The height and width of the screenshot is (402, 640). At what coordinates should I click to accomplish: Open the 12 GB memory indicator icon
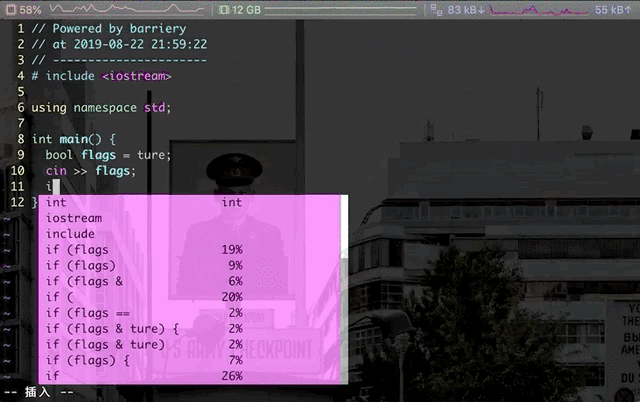(224, 9)
